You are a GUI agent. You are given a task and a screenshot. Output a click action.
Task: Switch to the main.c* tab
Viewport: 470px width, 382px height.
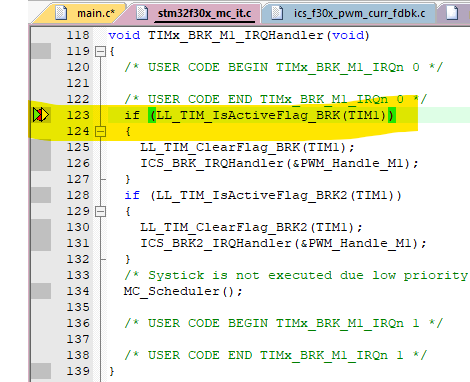pos(96,13)
